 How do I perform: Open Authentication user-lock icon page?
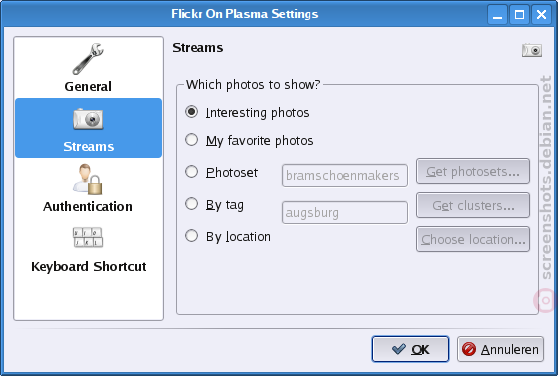88,179
